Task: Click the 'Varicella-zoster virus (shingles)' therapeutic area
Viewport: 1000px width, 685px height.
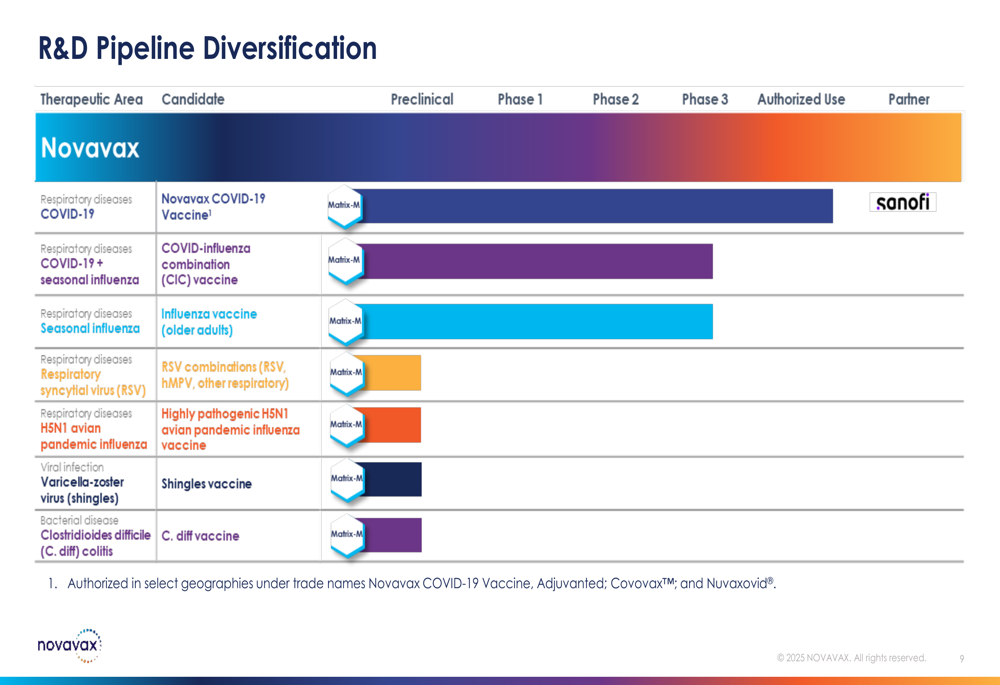Action: [x=82, y=490]
